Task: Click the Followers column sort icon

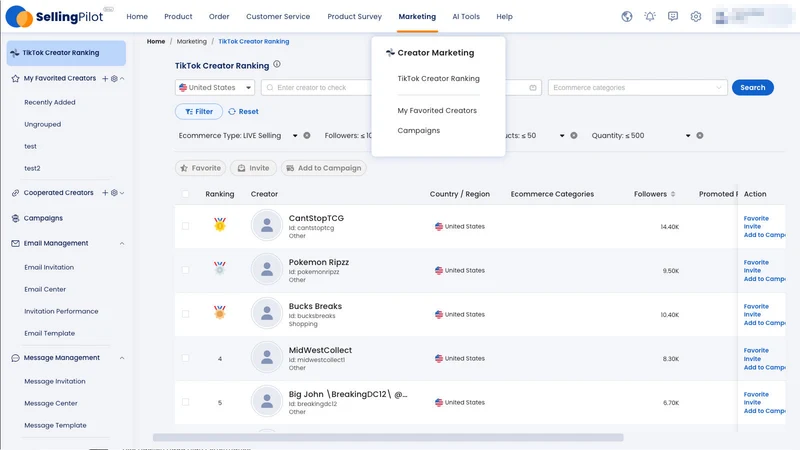Action: click(672, 194)
